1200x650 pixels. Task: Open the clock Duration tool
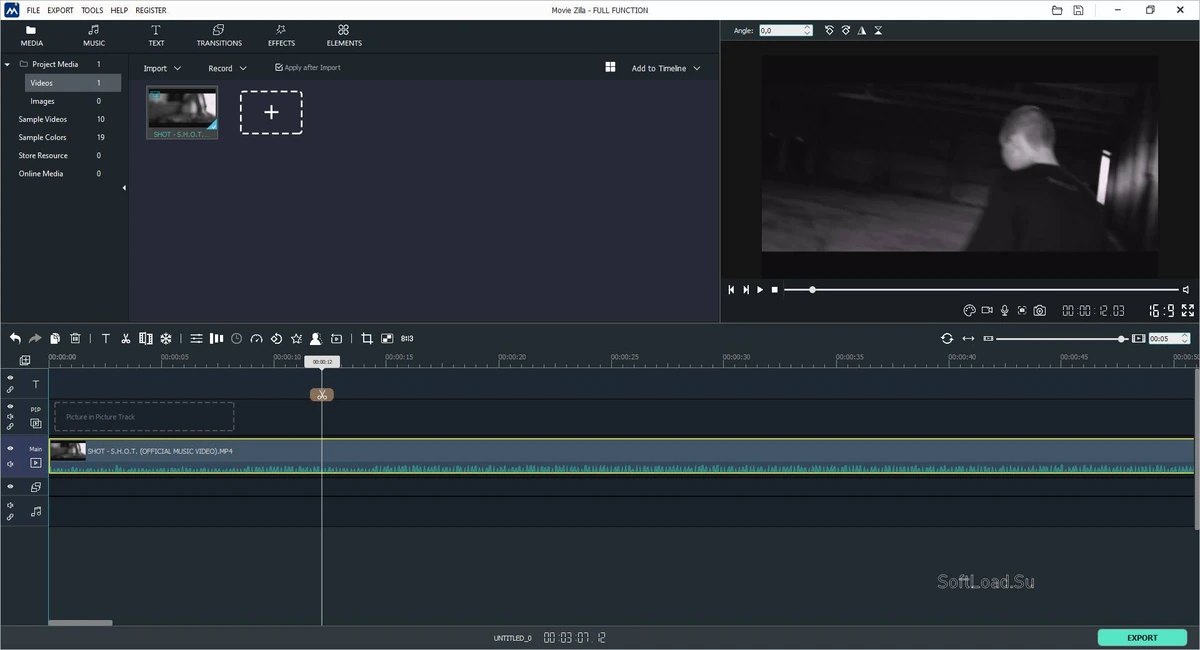pos(236,338)
